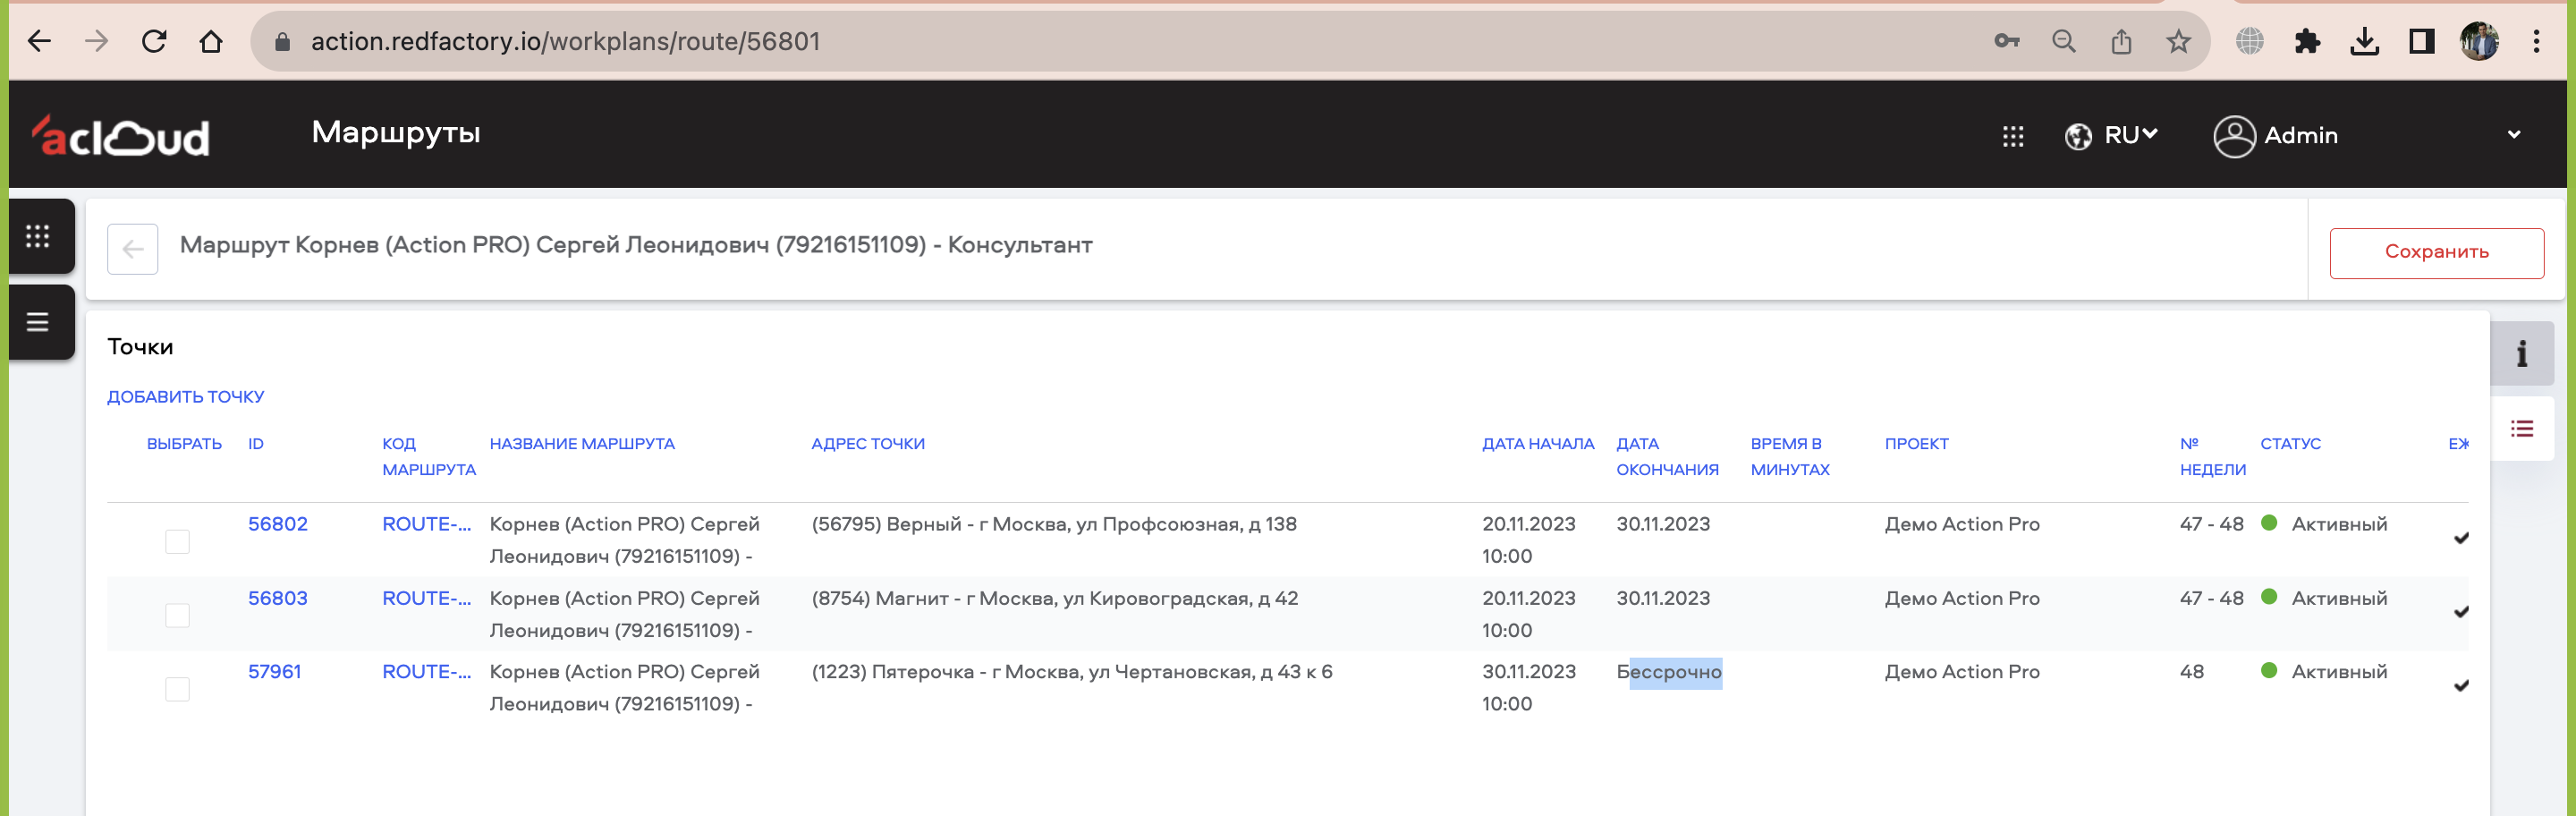Click Активный status in row 57961
Viewport: 2576px width, 816px height.
point(2339,672)
